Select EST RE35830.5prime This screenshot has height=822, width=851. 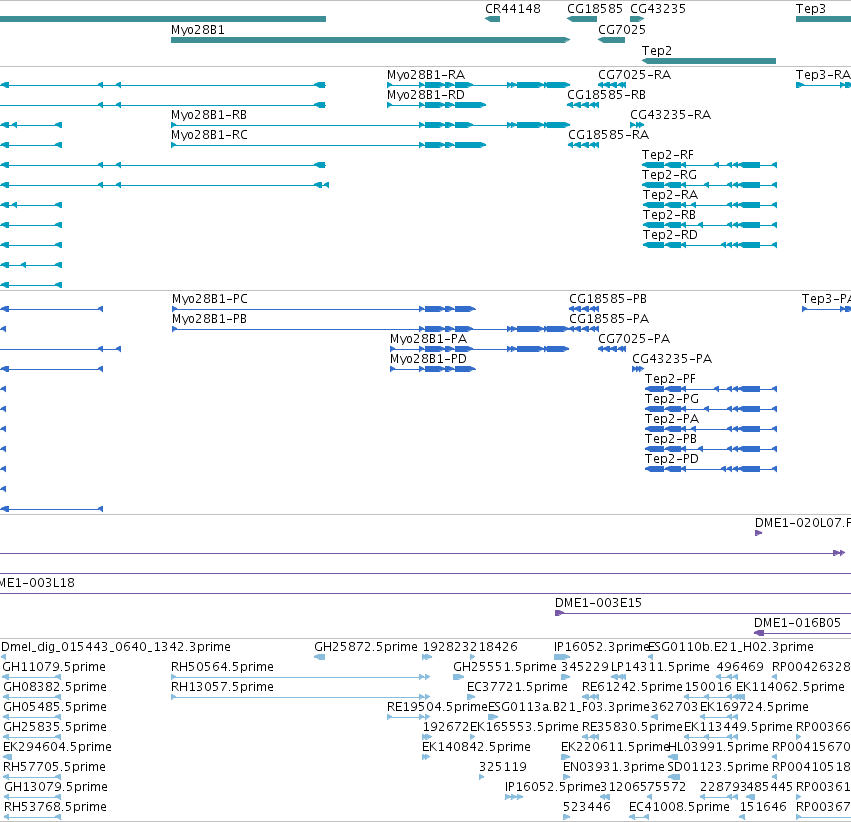[590, 737]
